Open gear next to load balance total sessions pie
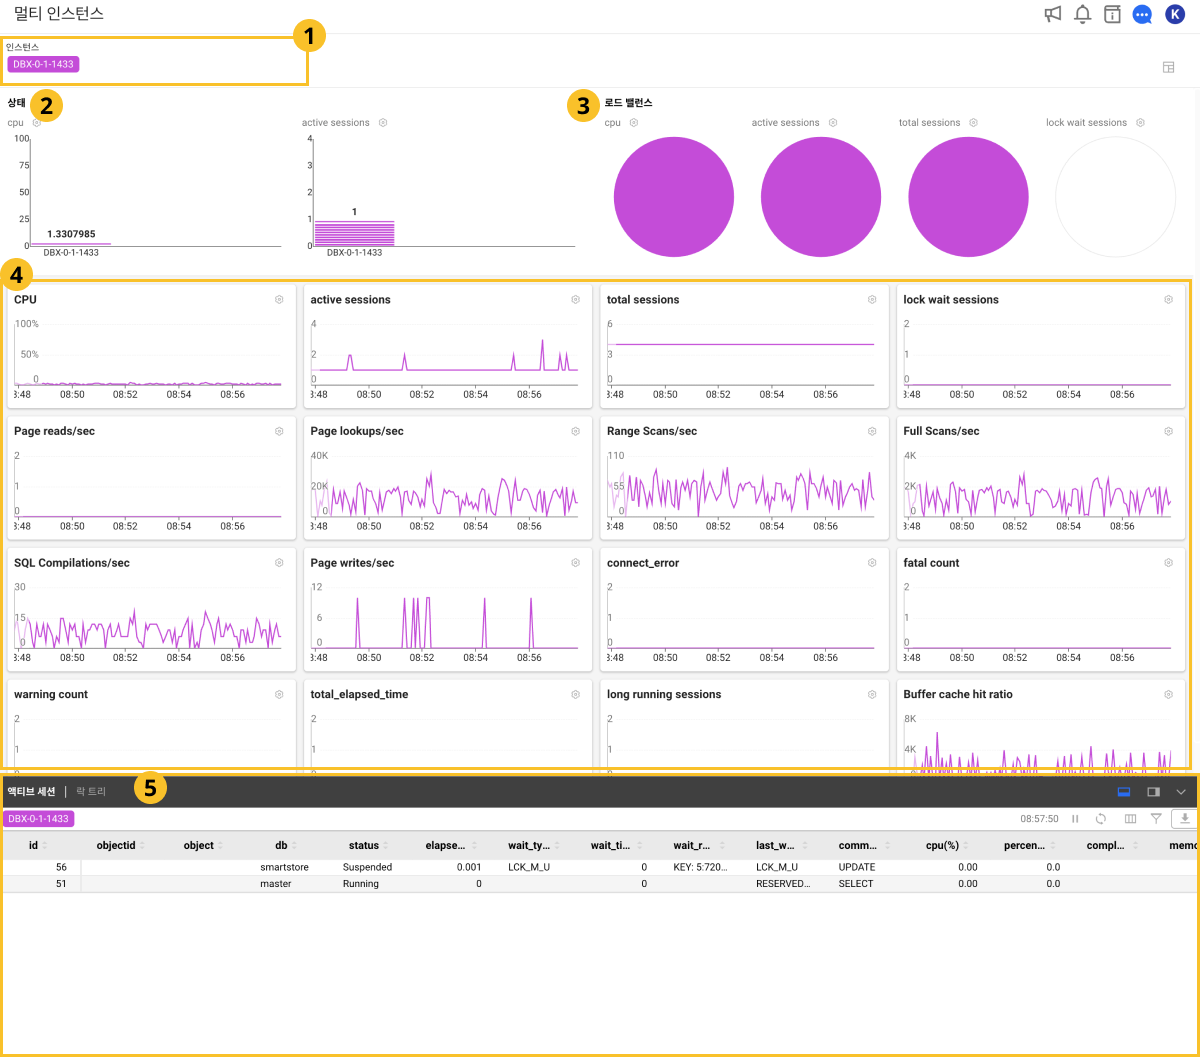Screen dimensions: 1200x1058 pyautogui.click(x=973, y=123)
